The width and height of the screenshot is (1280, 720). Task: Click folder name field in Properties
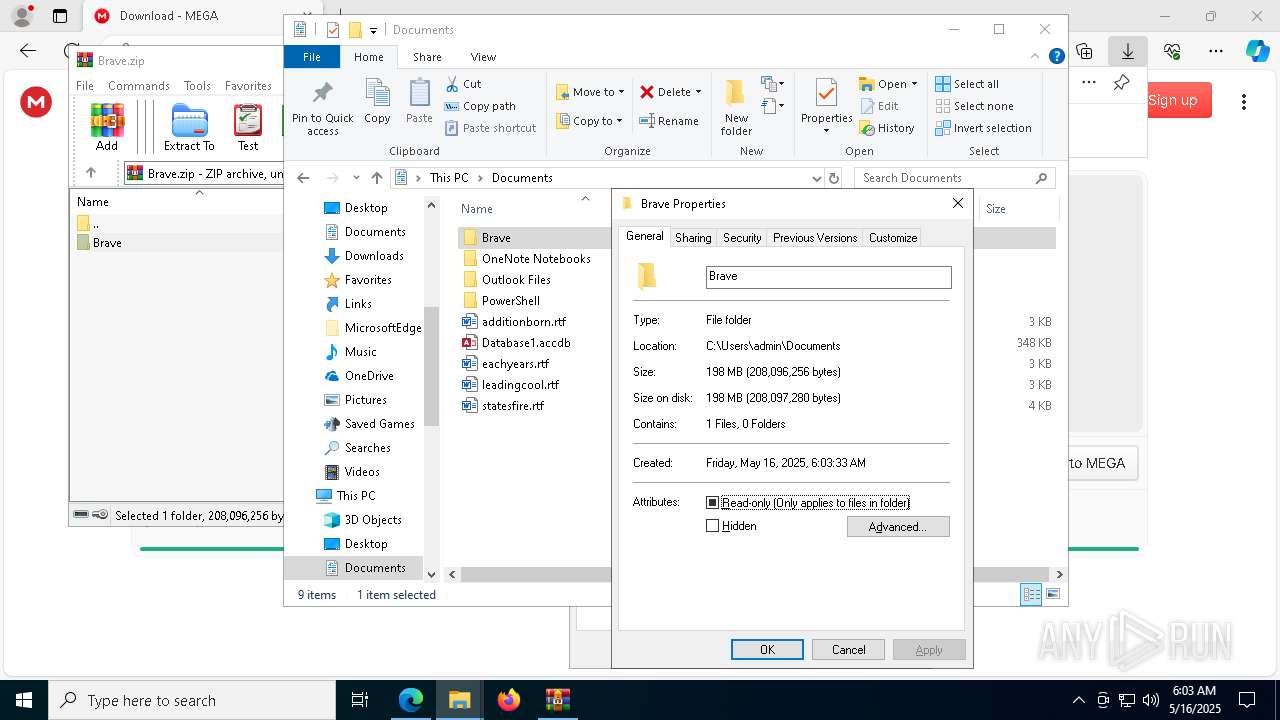click(x=828, y=277)
